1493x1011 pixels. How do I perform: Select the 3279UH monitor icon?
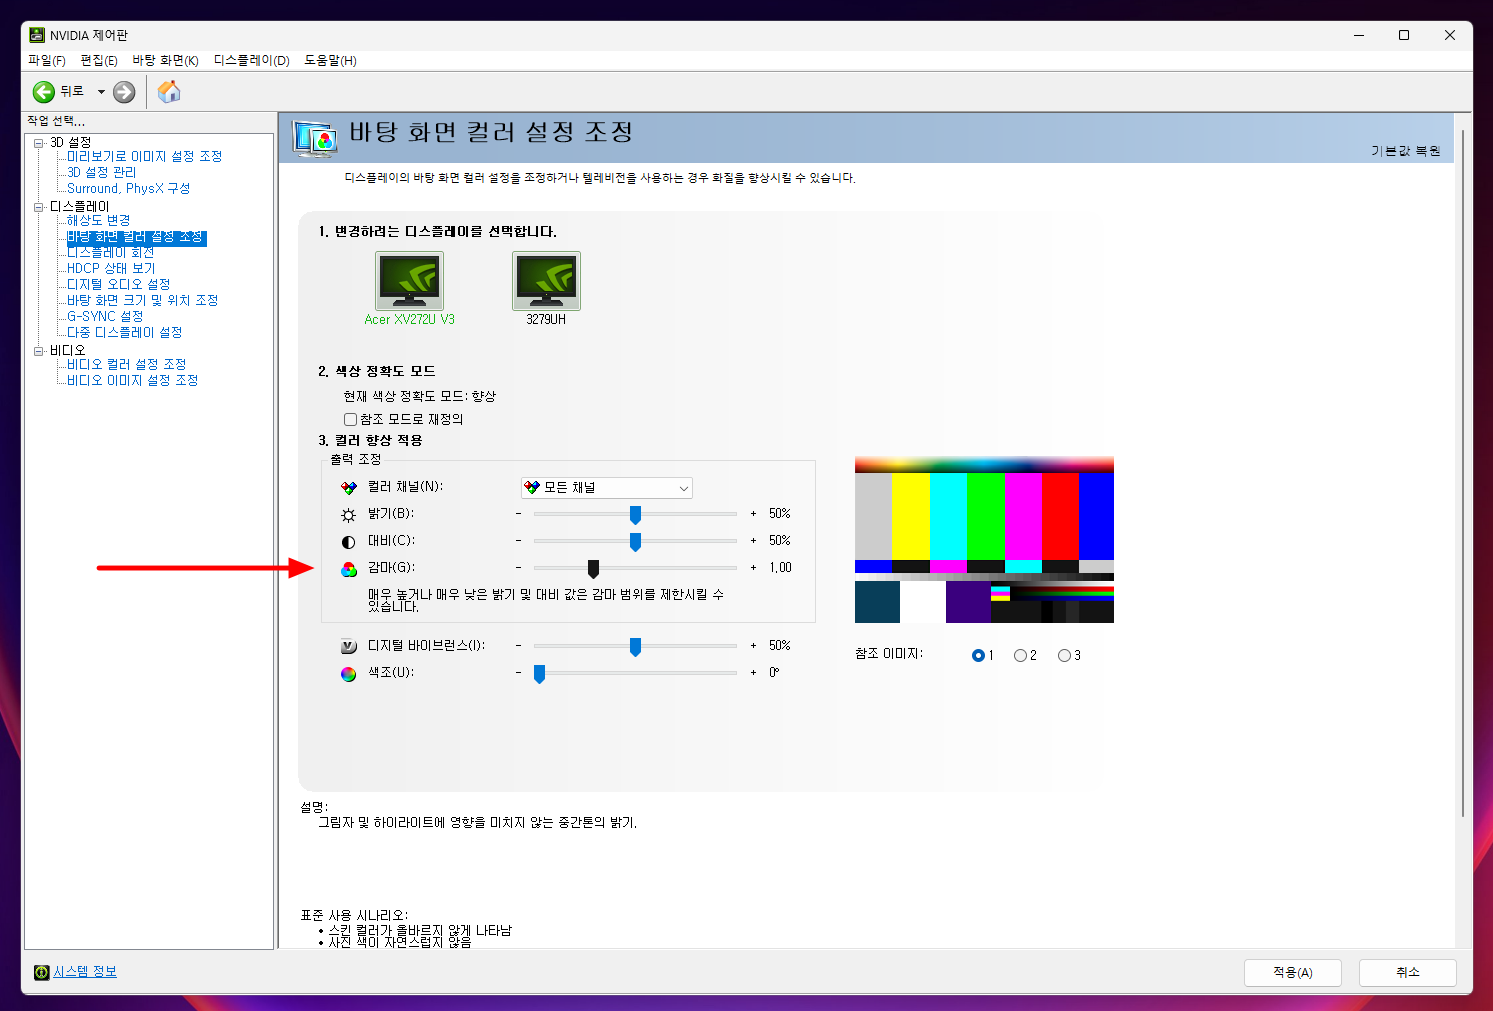click(x=546, y=280)
